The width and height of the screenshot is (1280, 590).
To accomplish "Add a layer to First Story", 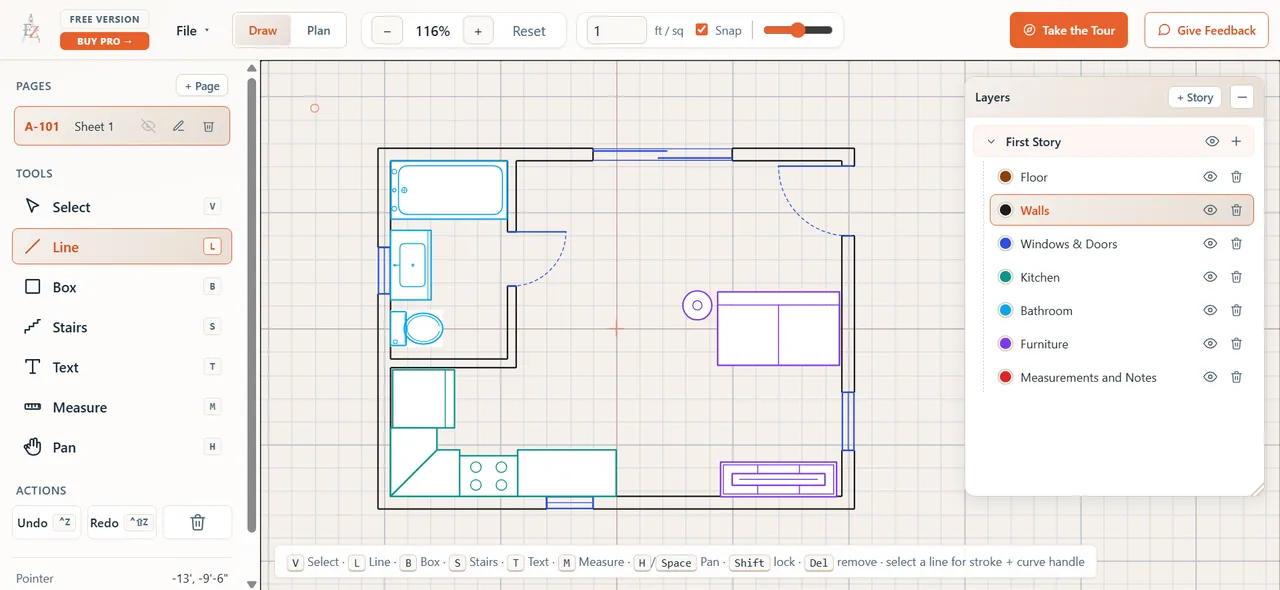I will click(1236, 142).
